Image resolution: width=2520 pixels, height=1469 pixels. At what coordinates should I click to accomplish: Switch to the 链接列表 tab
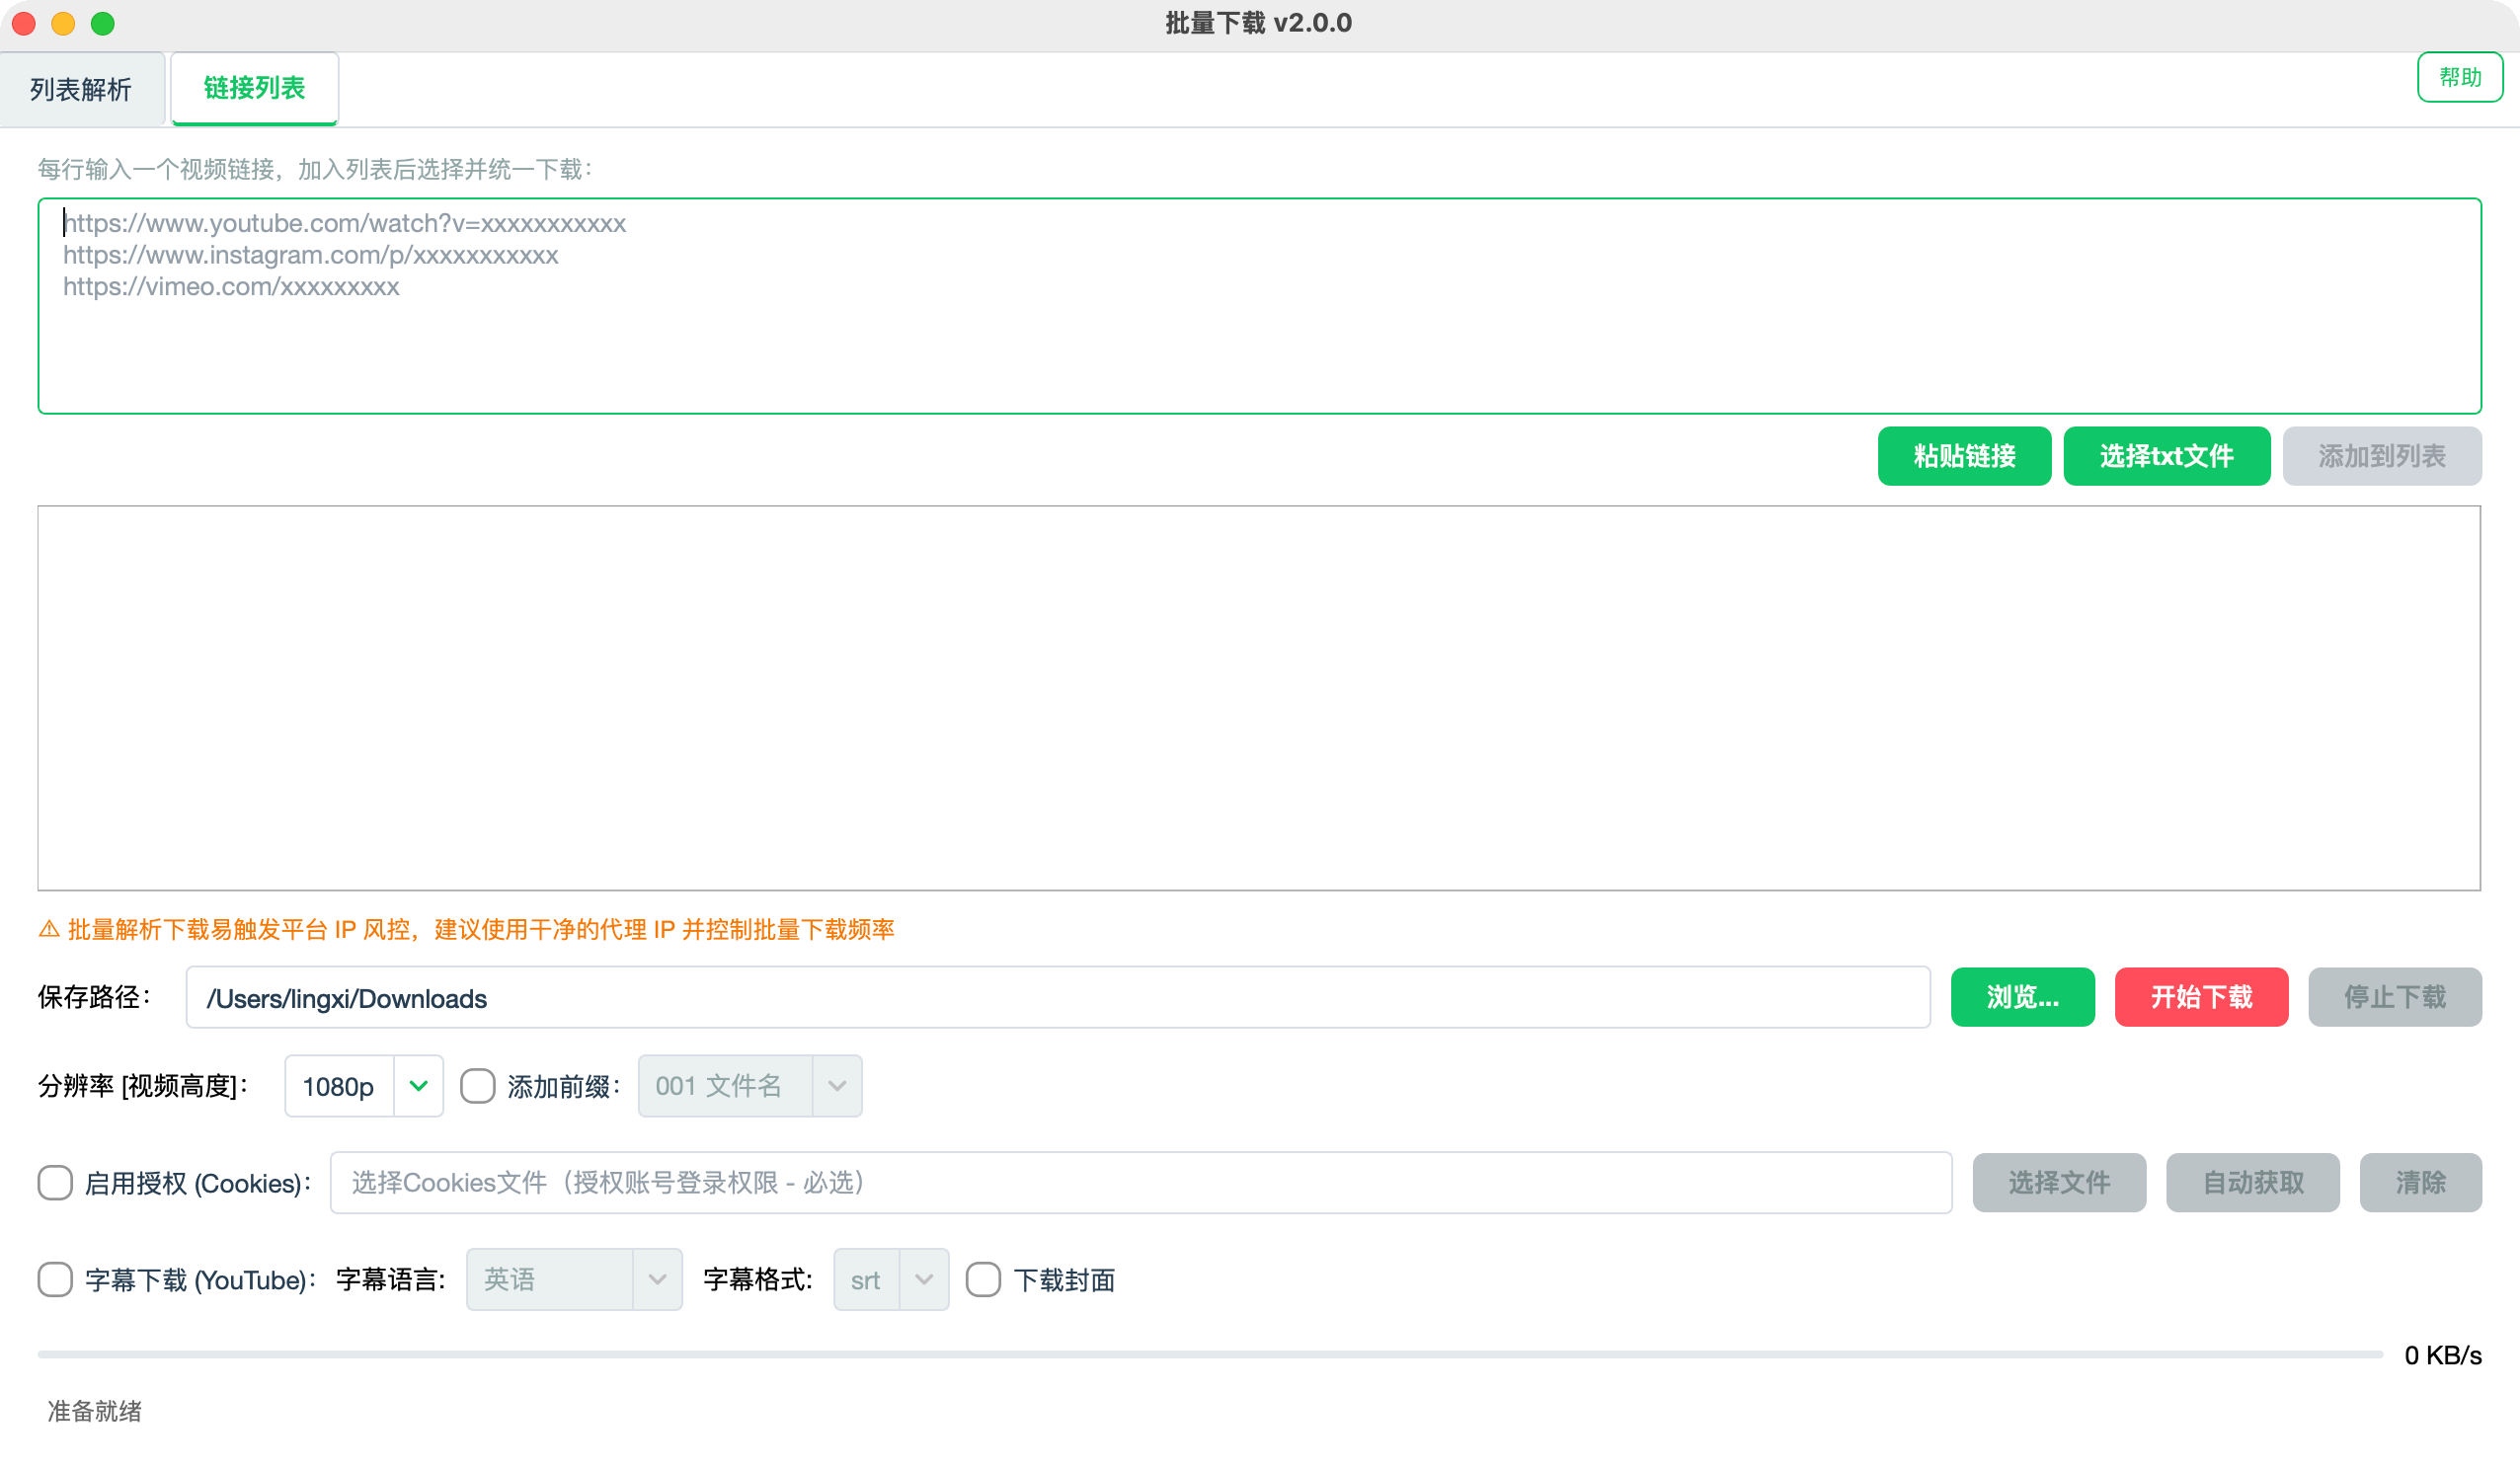tap(254, 88)
